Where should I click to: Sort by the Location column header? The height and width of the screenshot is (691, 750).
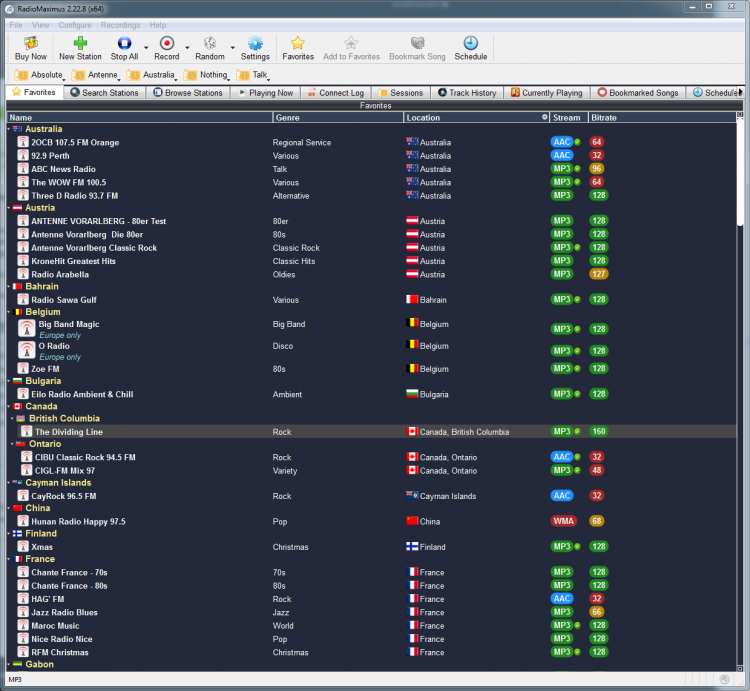477,118
